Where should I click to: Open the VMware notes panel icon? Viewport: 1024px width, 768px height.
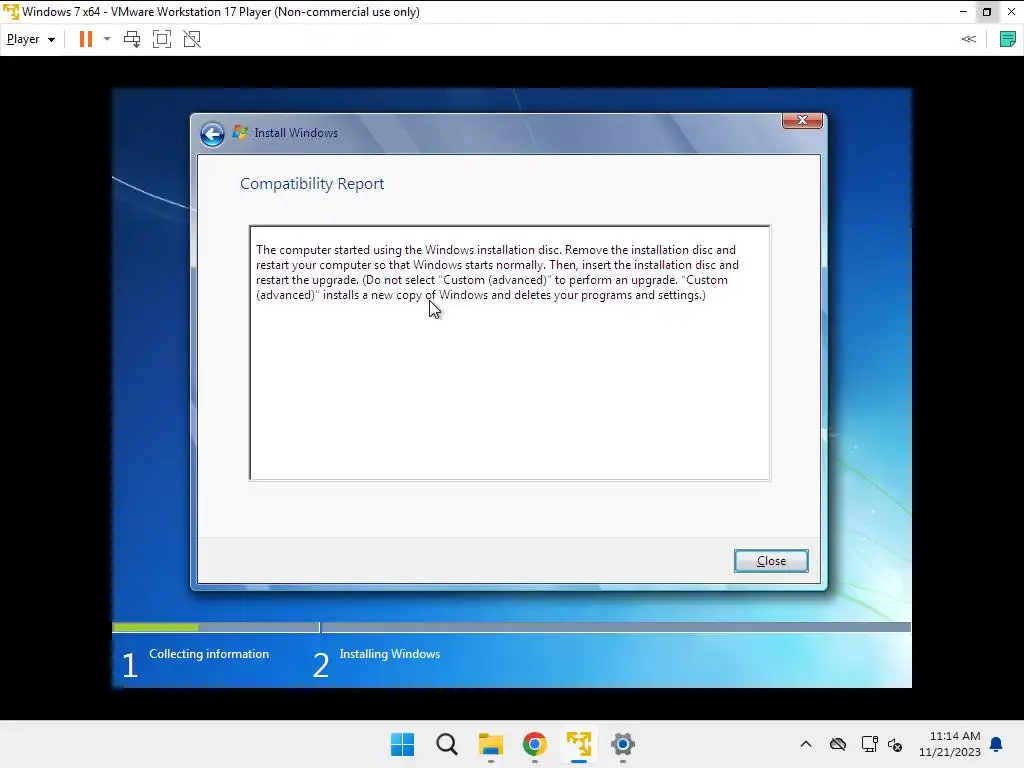click(x=1007, y=39)
